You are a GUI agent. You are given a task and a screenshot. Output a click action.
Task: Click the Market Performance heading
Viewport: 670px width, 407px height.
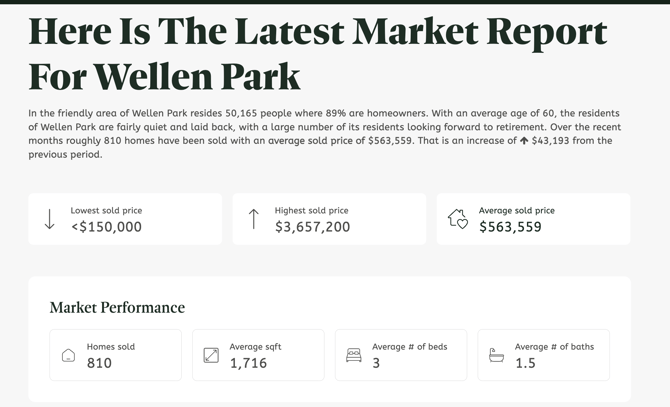tap(117, 307)
